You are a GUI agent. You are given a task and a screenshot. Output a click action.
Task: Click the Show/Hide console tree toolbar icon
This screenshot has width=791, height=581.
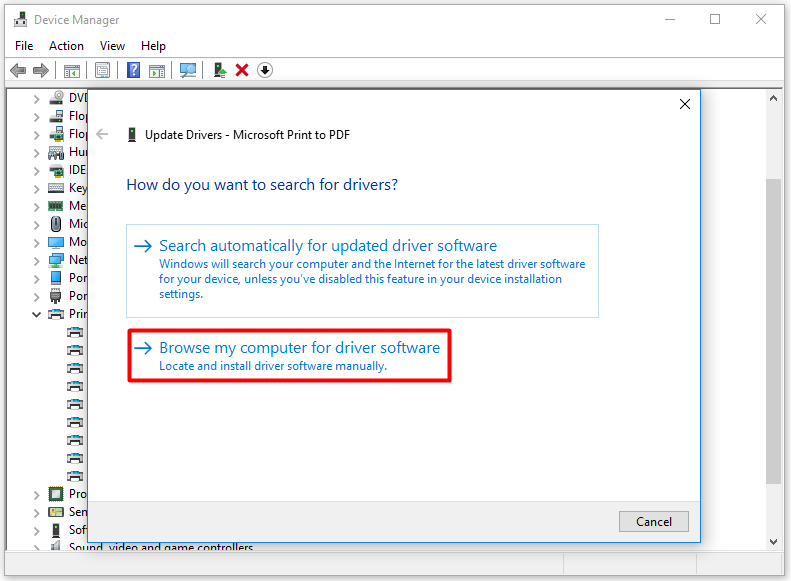[72, 70]
